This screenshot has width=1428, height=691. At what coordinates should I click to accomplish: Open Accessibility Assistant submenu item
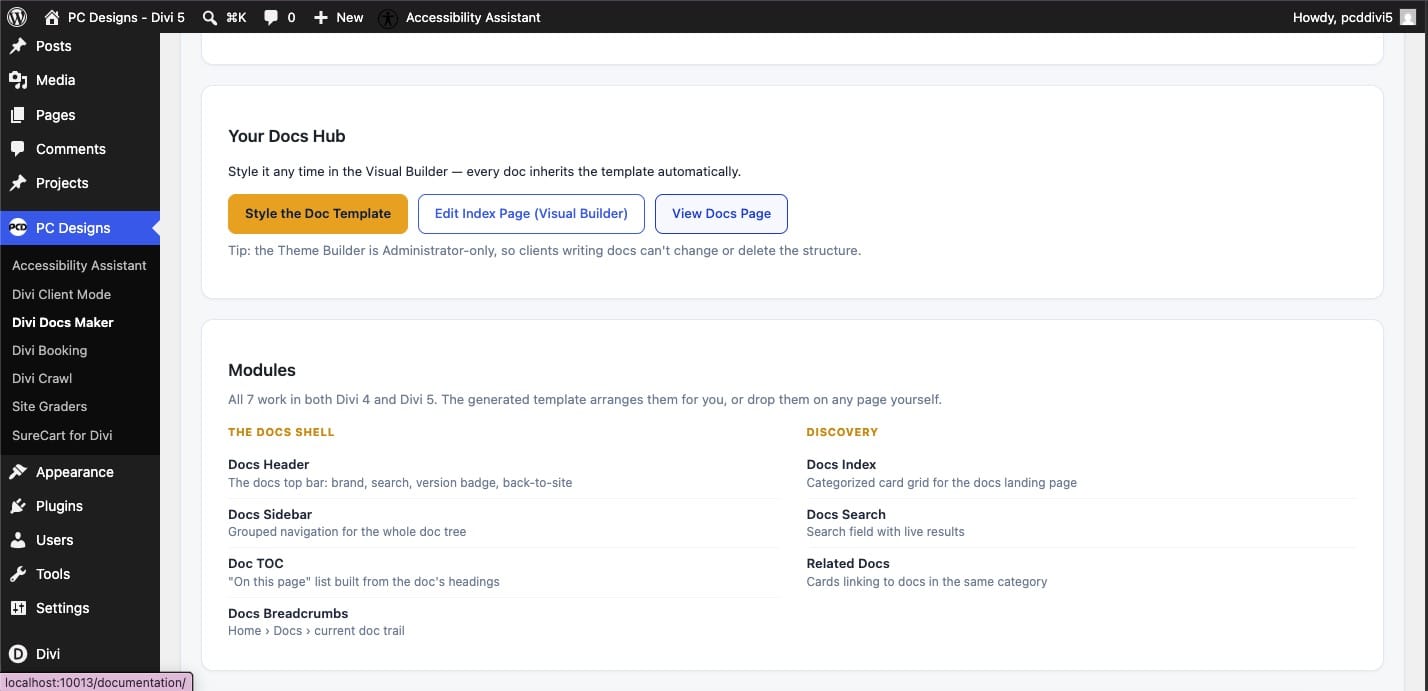coord(79,266)
